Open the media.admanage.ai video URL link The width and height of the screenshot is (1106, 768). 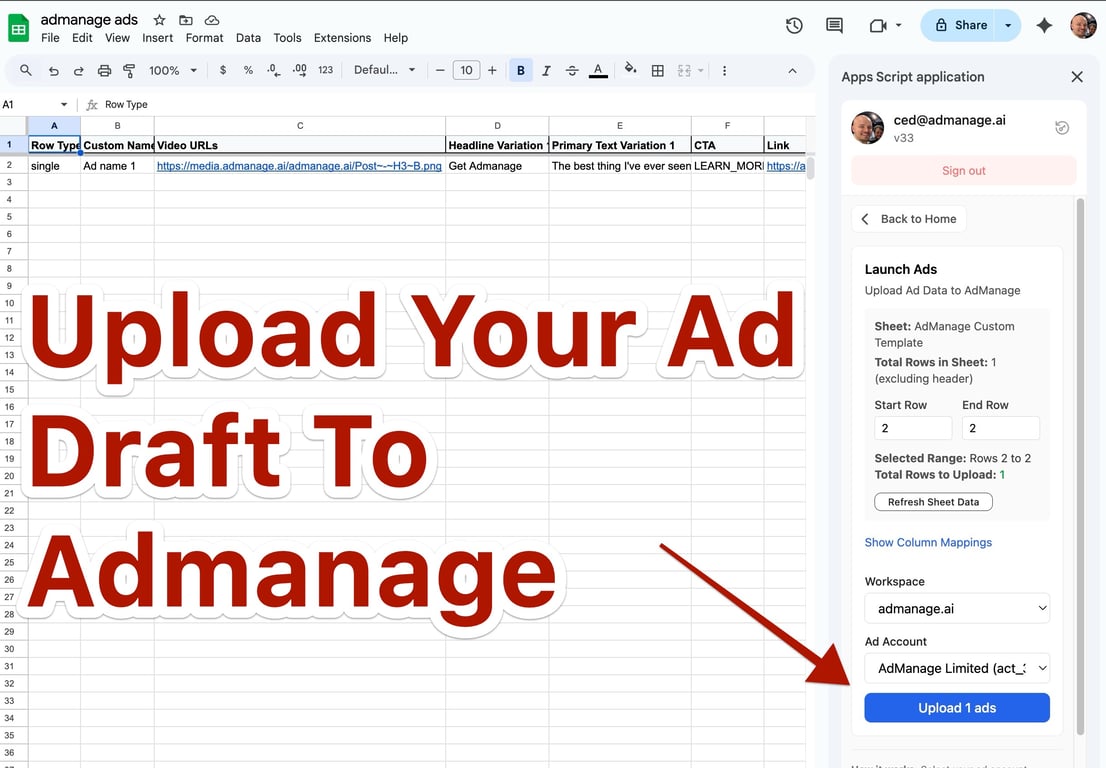(x=299, y=166)
